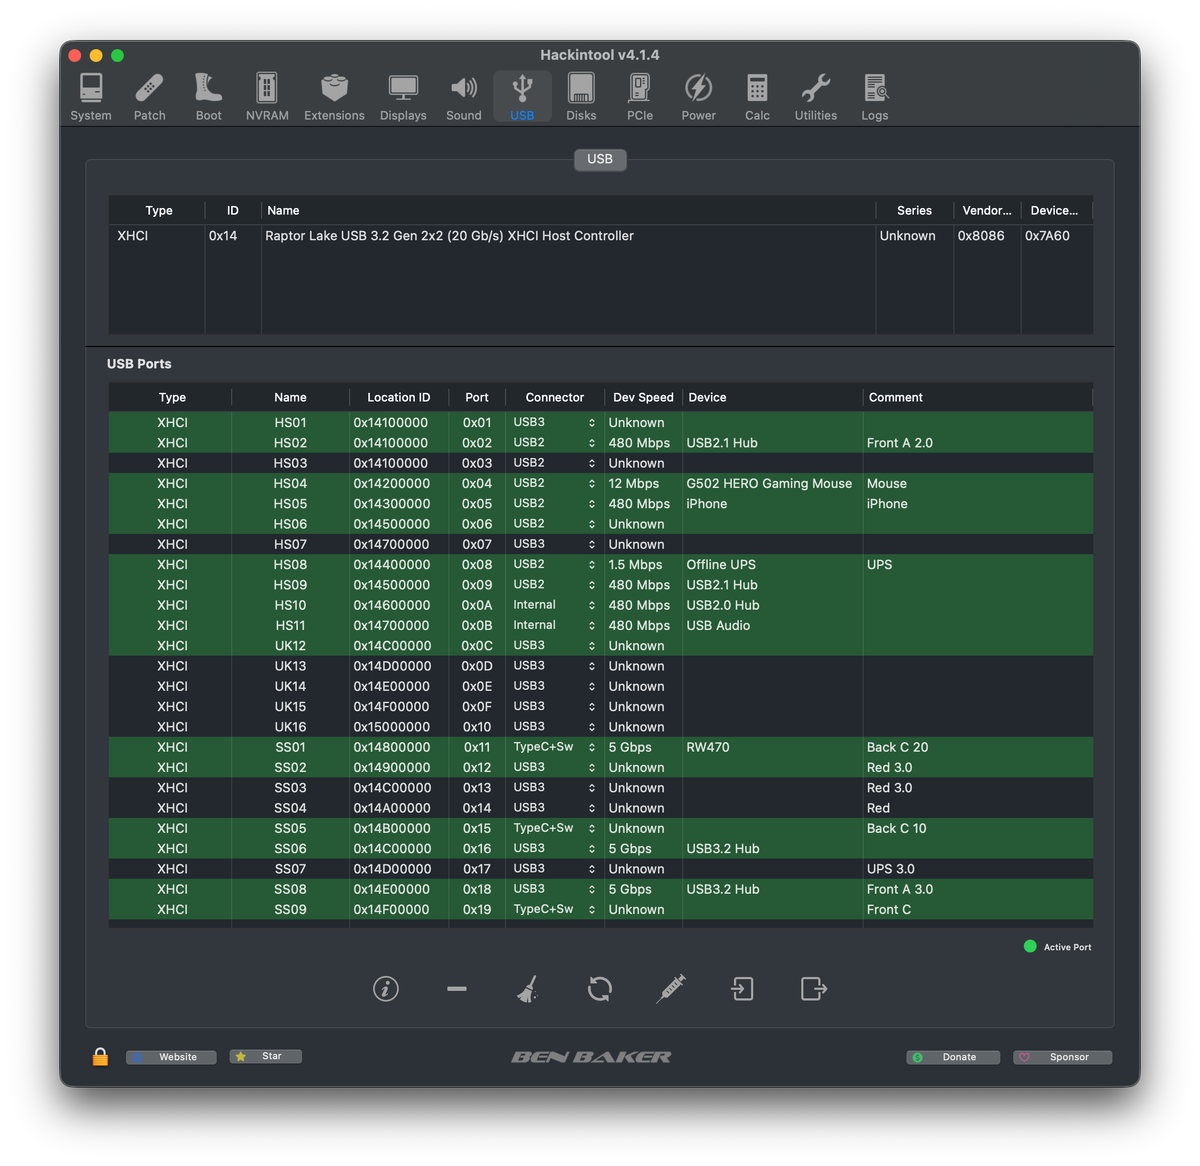Click the Front C comment cell
The width and height of the screenshot is (1200, 1166).
pyautogui.click(x=889, y=909)
